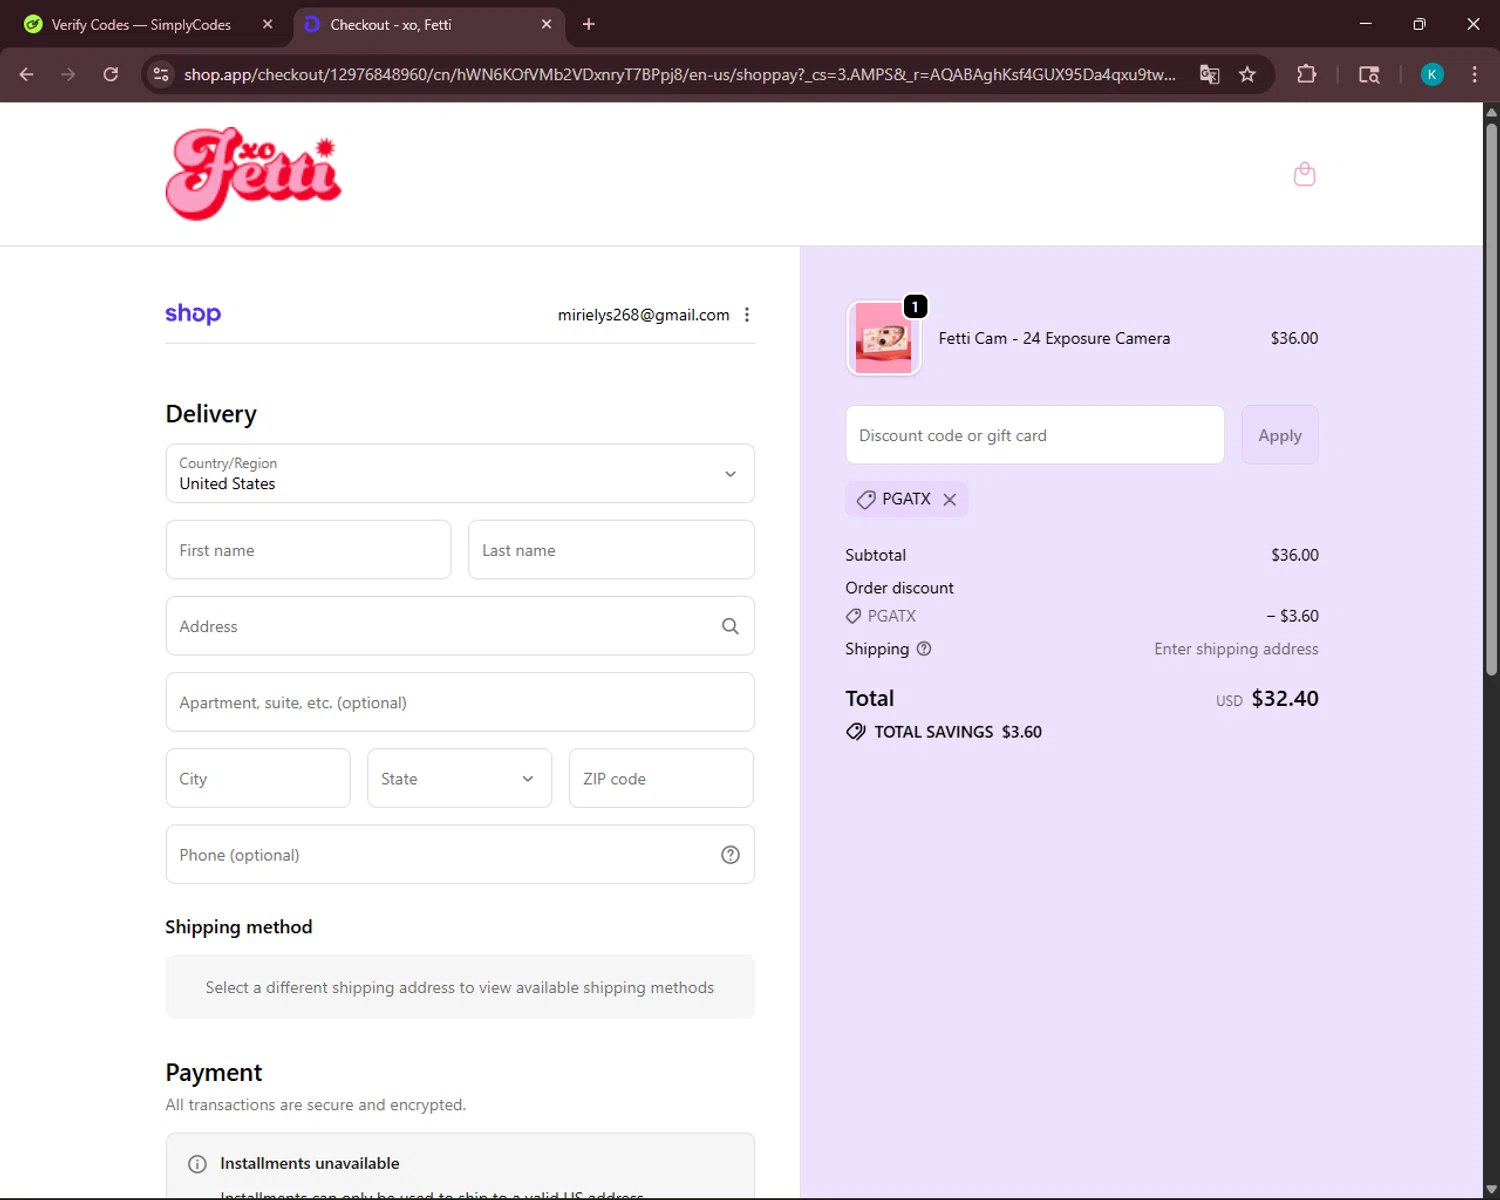The width and height of the screenshot is (1500, 1200).
Task: Open the Shipping help question icon
Action: [924, 649]
